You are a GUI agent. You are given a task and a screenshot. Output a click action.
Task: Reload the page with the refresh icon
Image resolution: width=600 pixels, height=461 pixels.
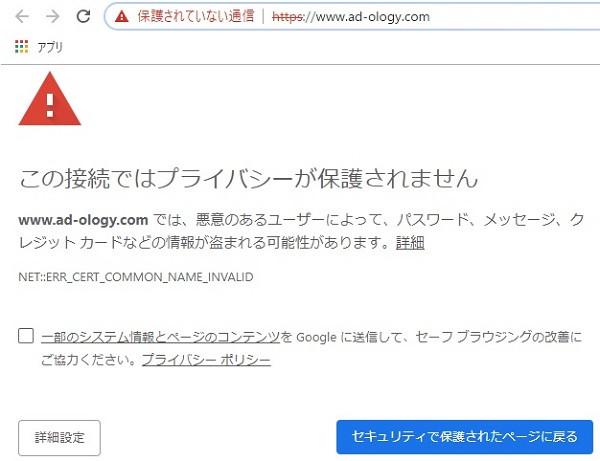[83, 16]
